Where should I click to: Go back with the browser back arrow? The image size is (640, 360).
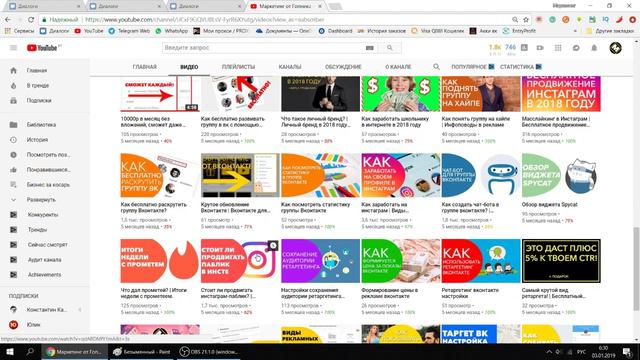pyautogui.click(x=8, y=19)
